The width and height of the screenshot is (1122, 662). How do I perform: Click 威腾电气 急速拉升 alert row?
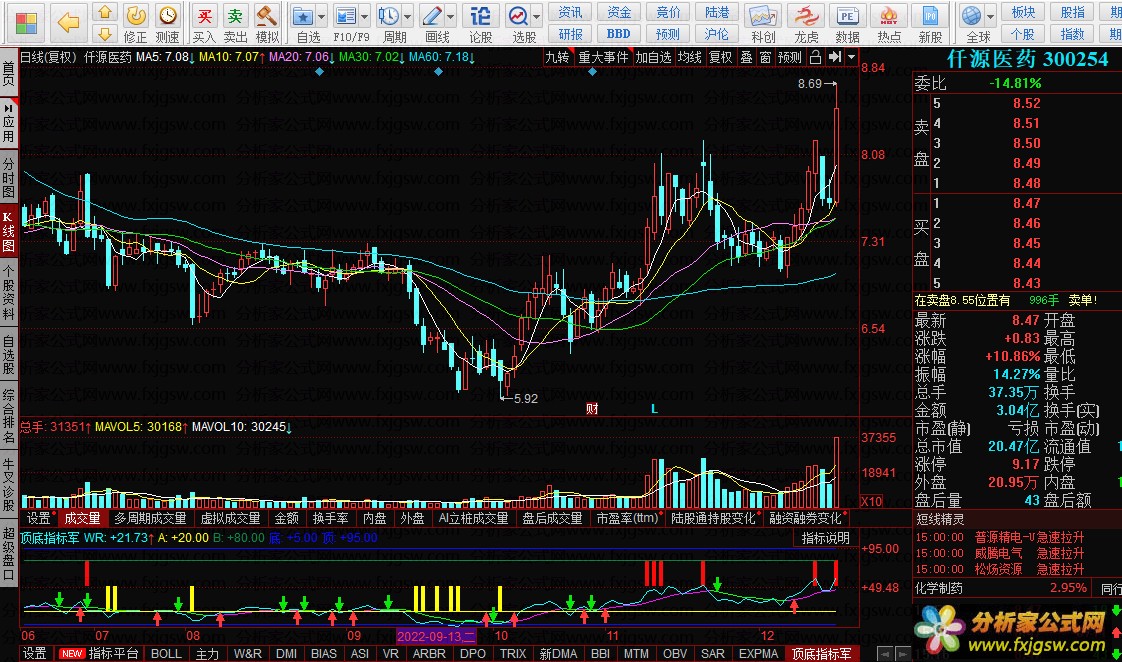pyautogui.click(x=1000, y=553)
